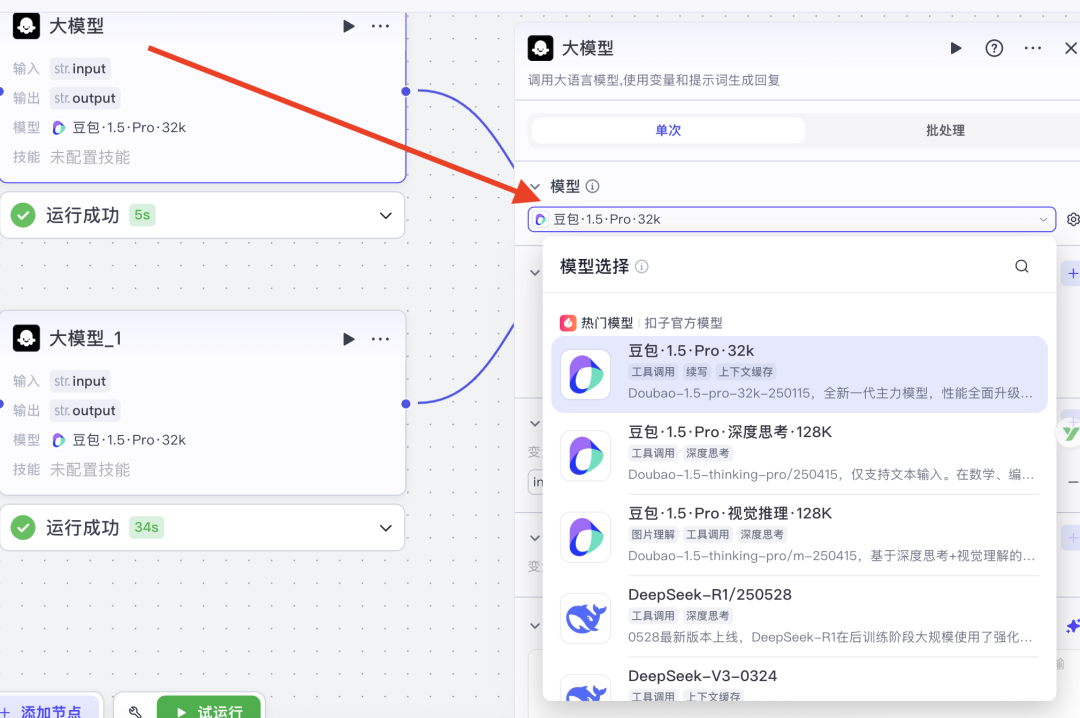Click the avatar icon in the 大模型 settings panel header
Image resolution: width=1080 pixels, height=718 pixels.
coord(541,48)
